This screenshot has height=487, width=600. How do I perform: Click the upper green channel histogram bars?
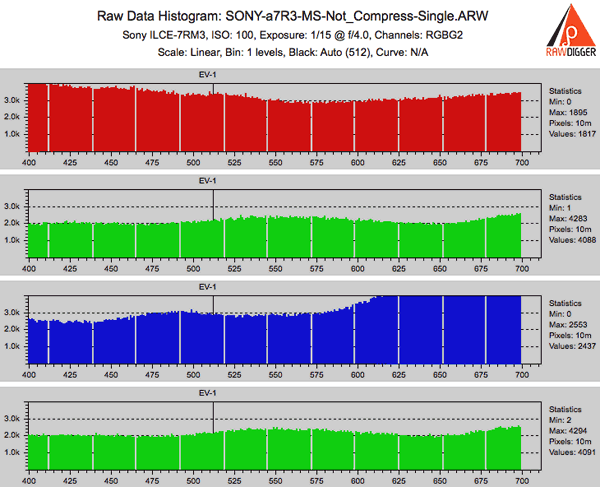(x=300, y=240)
